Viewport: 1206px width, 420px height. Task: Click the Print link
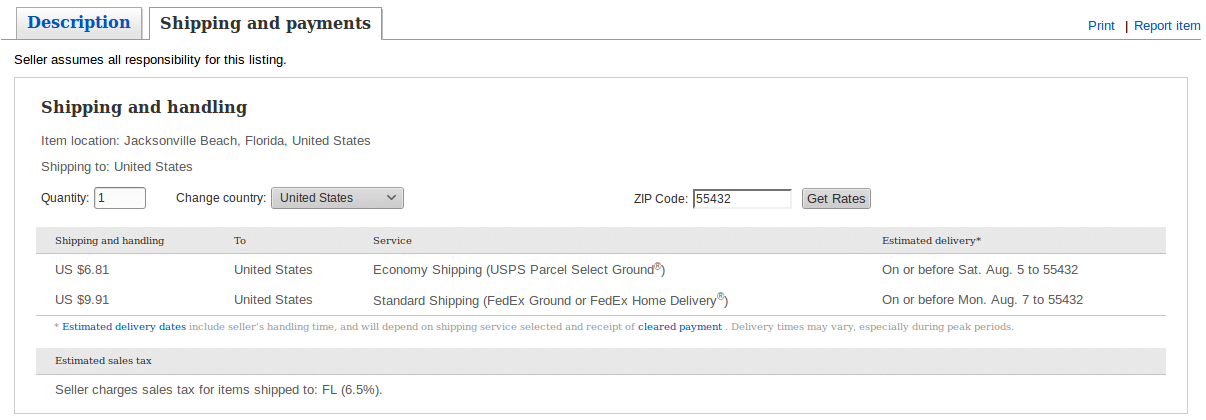[1101, 26]
